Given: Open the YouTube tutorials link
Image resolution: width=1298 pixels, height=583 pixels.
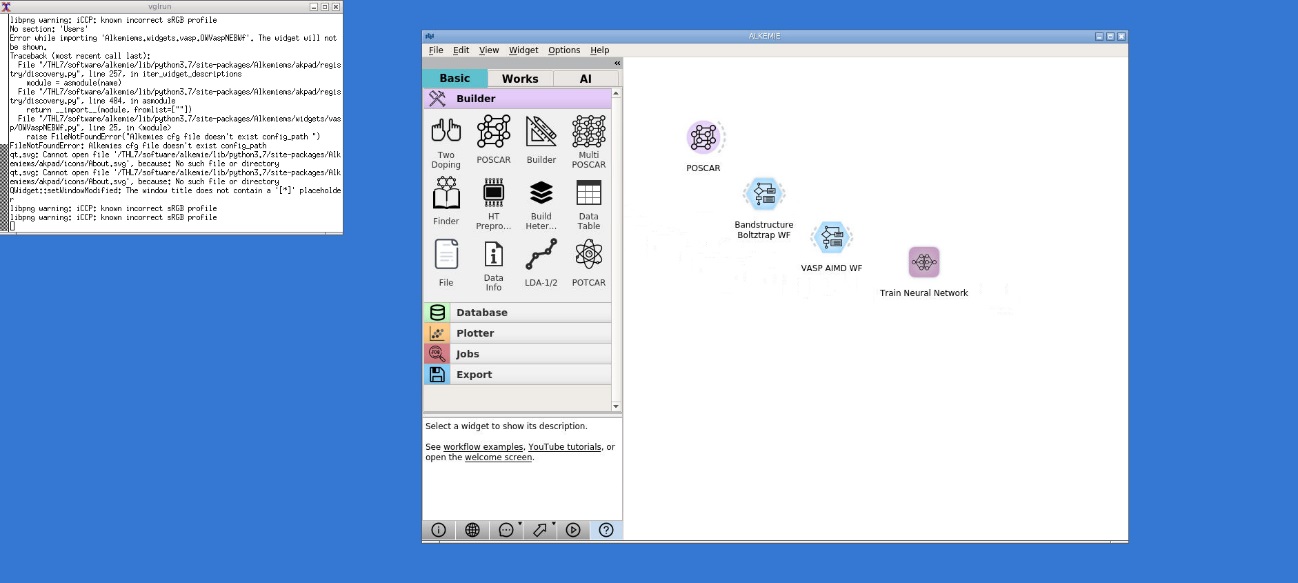Looking at the screenshot, I should (565, 447).
